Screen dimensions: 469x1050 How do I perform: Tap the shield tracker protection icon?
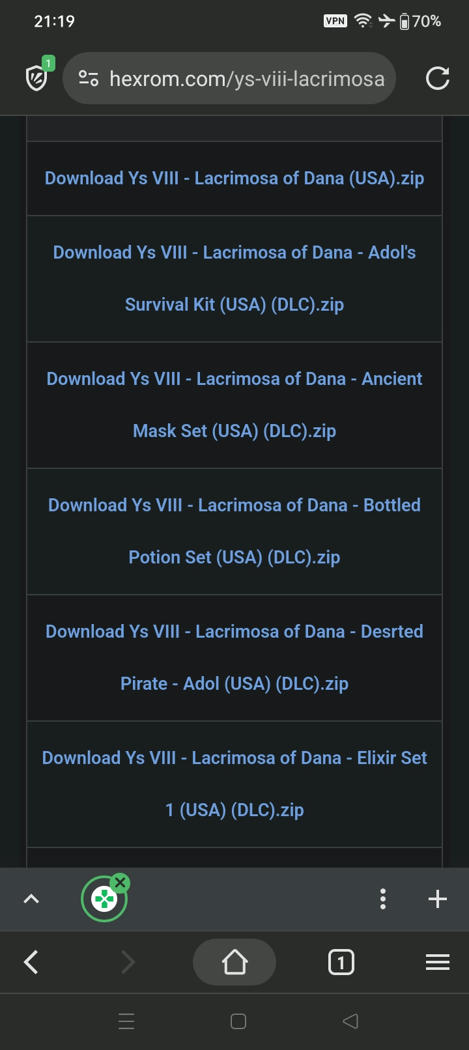(x=37, y=78)
